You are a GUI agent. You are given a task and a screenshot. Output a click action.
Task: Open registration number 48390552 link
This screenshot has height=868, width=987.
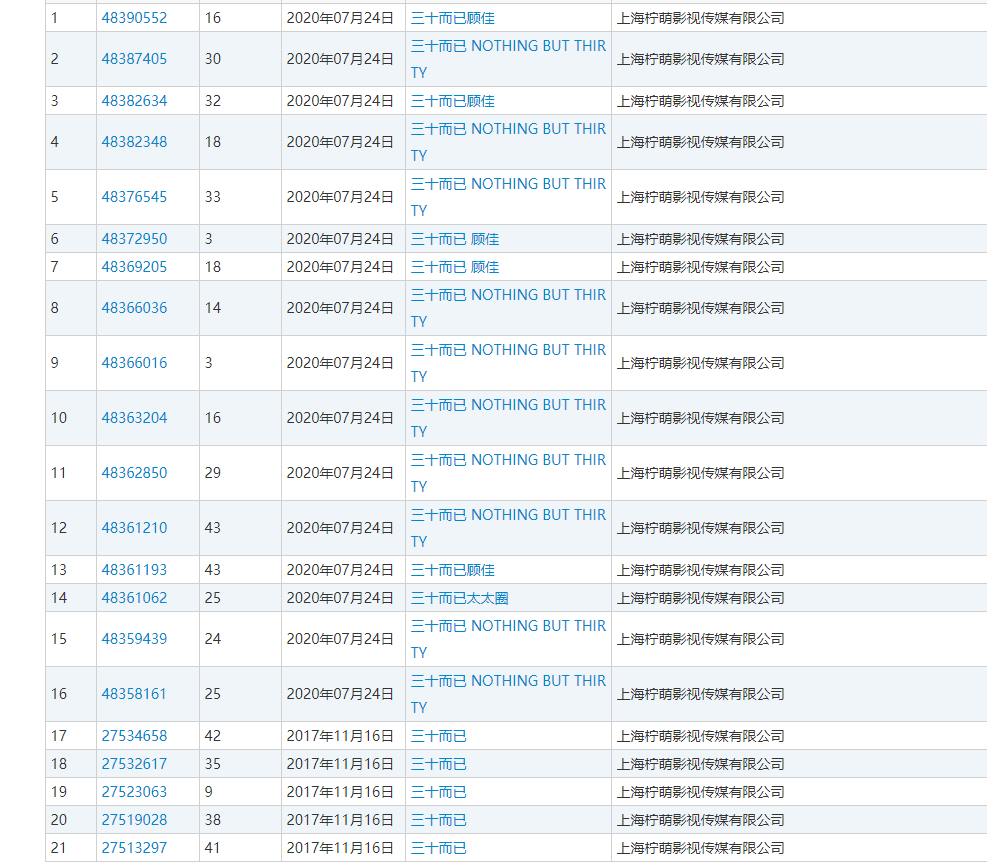[134, 18]
